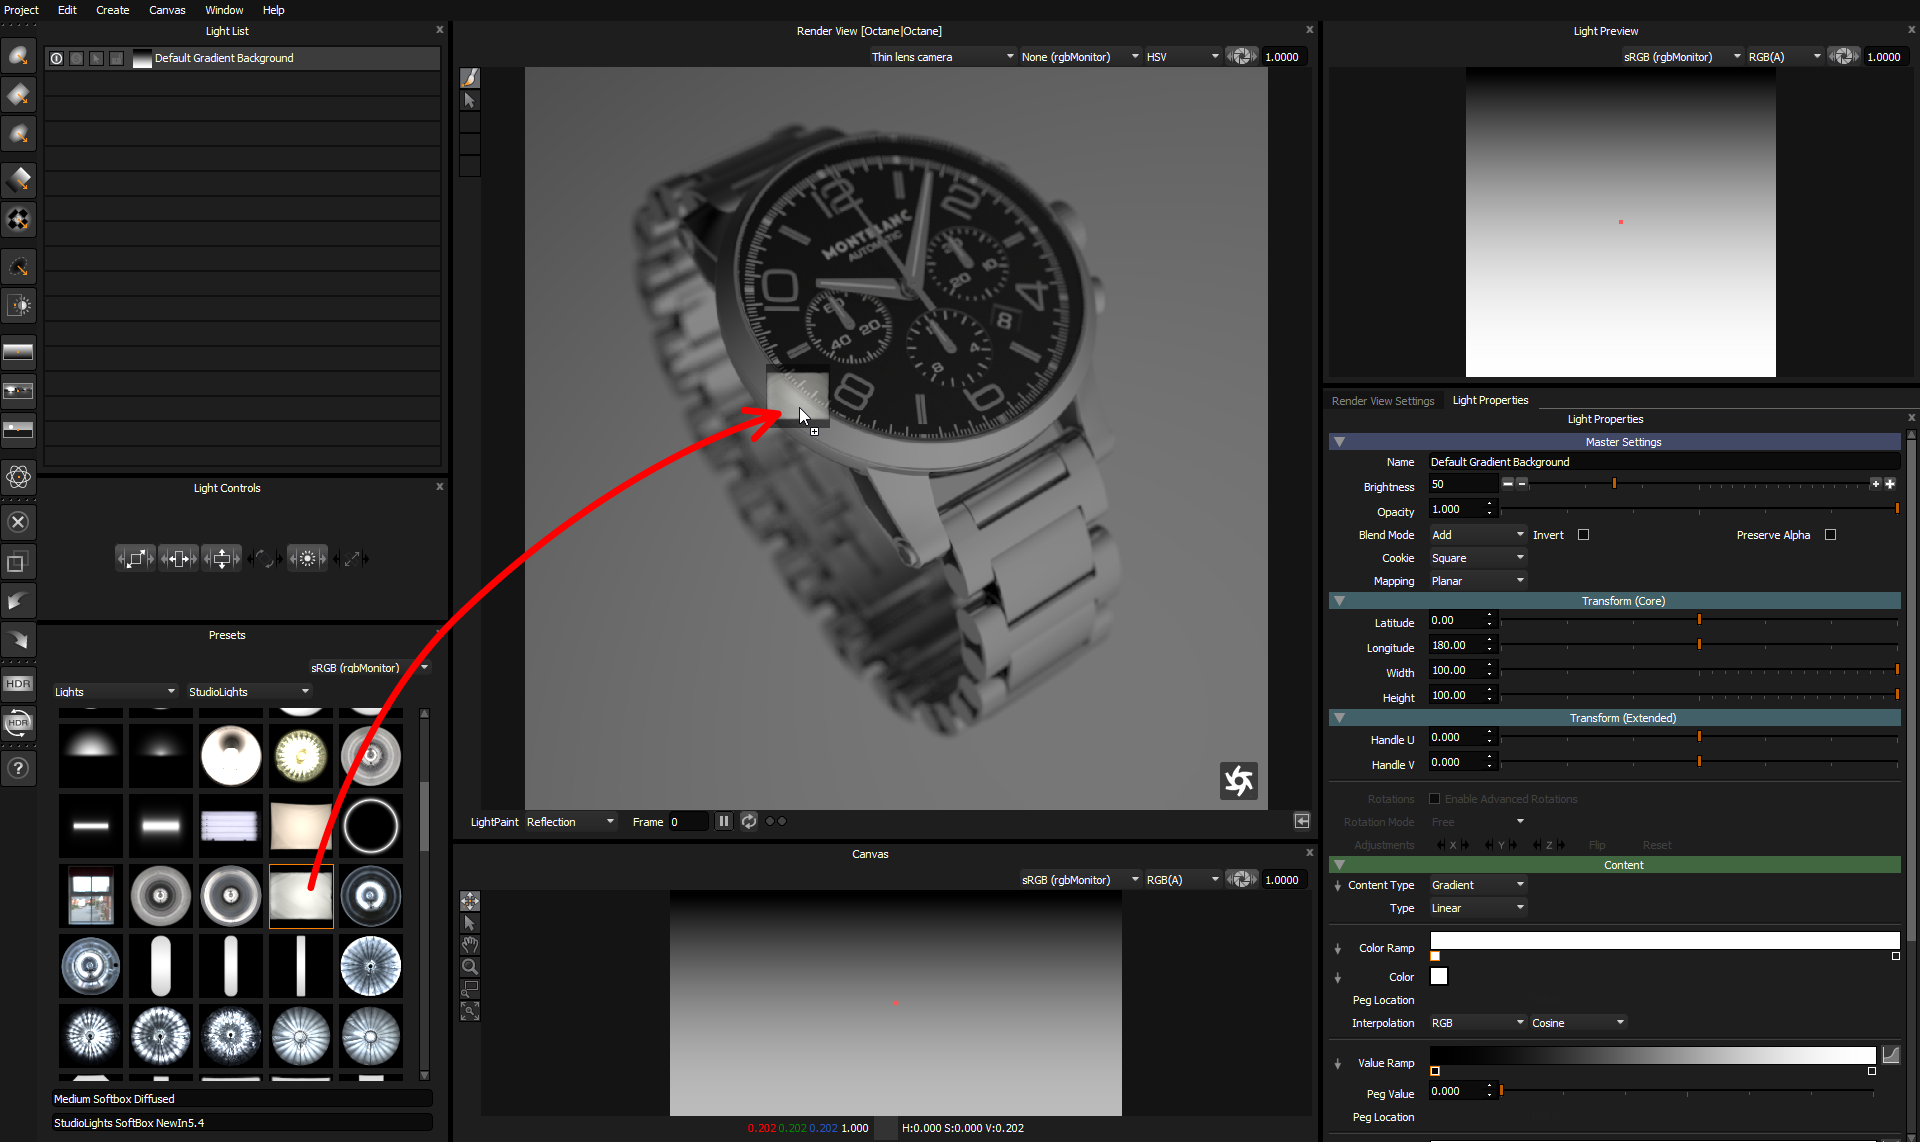Click the Create menu in the menu bar
This screenshot has height=1142, width=1920.
[113, 11]
